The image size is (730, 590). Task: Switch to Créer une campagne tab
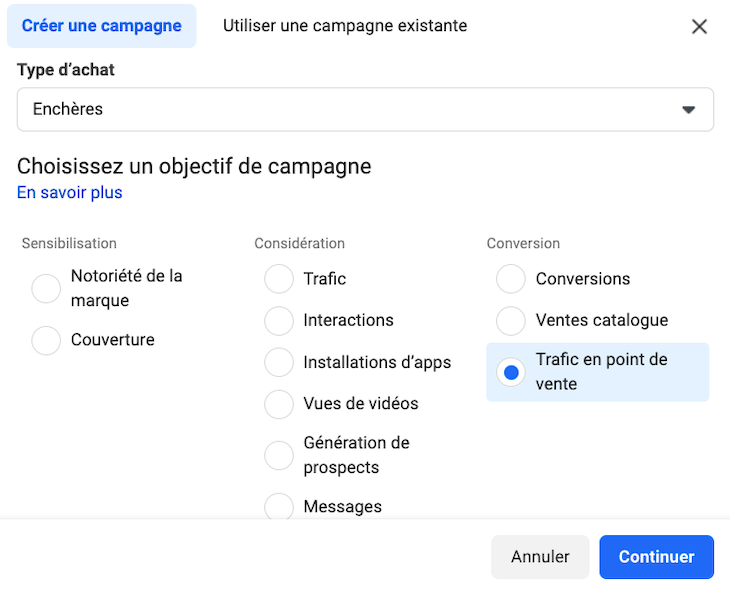pyautogui.click(x=102, y=26)
